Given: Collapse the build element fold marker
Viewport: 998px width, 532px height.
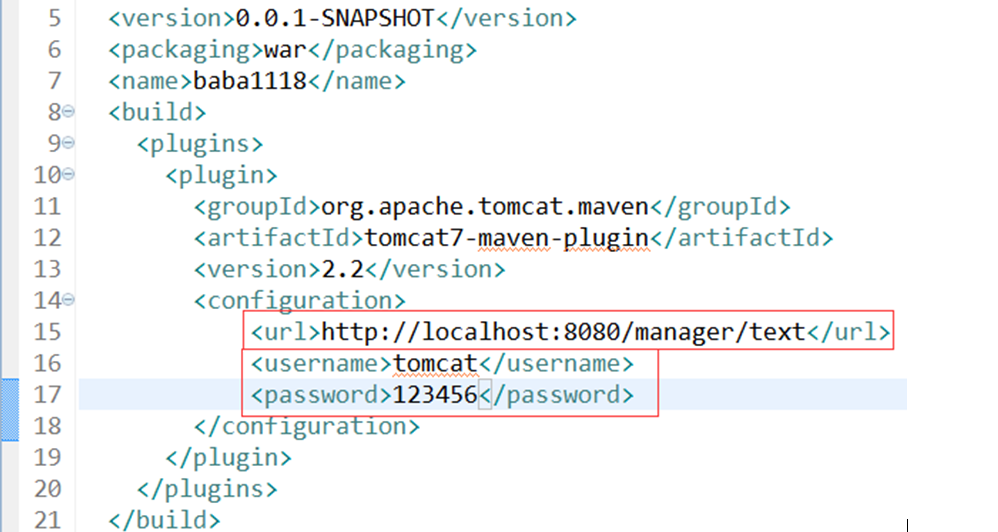Looking at the screenshot, I should 68,111.
